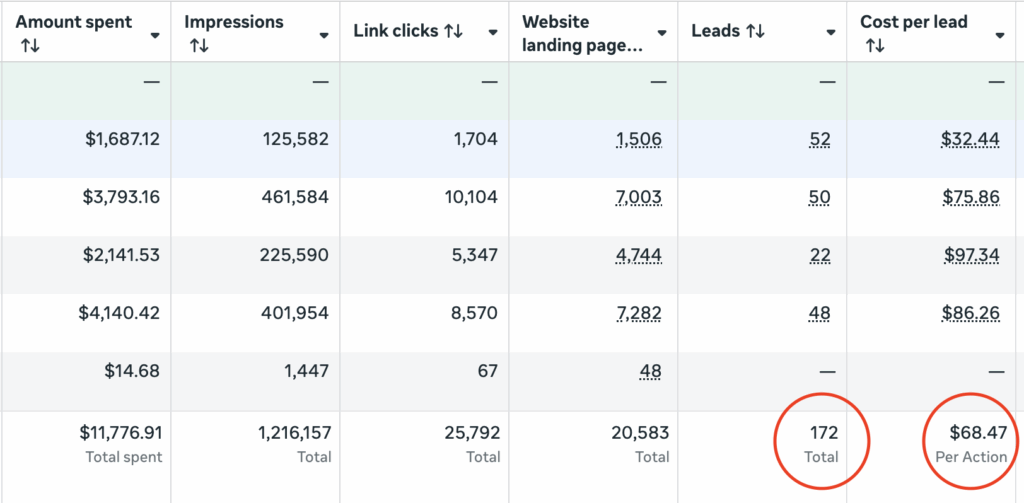Click the sort arrows next to Link clicks
This screenshot has height=503, width=1024.
454,32
